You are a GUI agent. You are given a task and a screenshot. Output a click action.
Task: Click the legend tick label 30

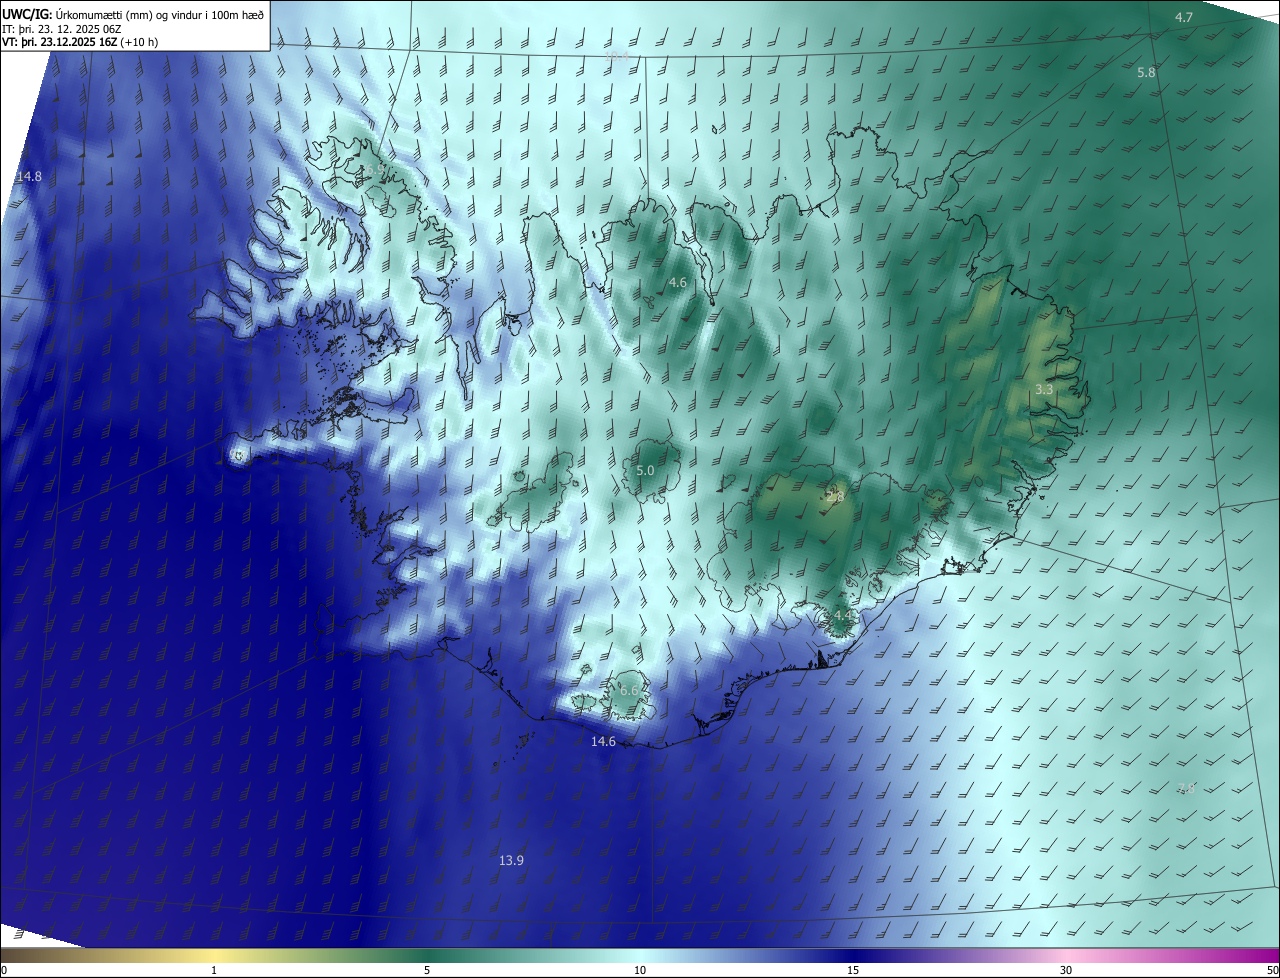[x=1066, y=971]
